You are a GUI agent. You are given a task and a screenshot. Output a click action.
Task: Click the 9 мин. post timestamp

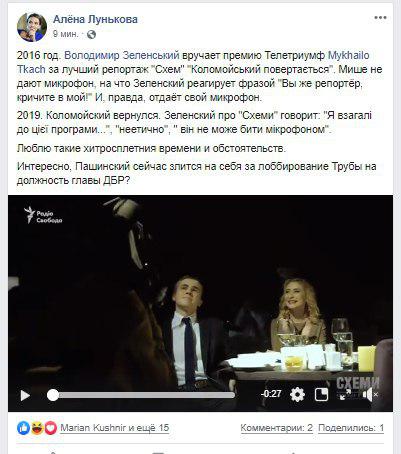point(65,34)
